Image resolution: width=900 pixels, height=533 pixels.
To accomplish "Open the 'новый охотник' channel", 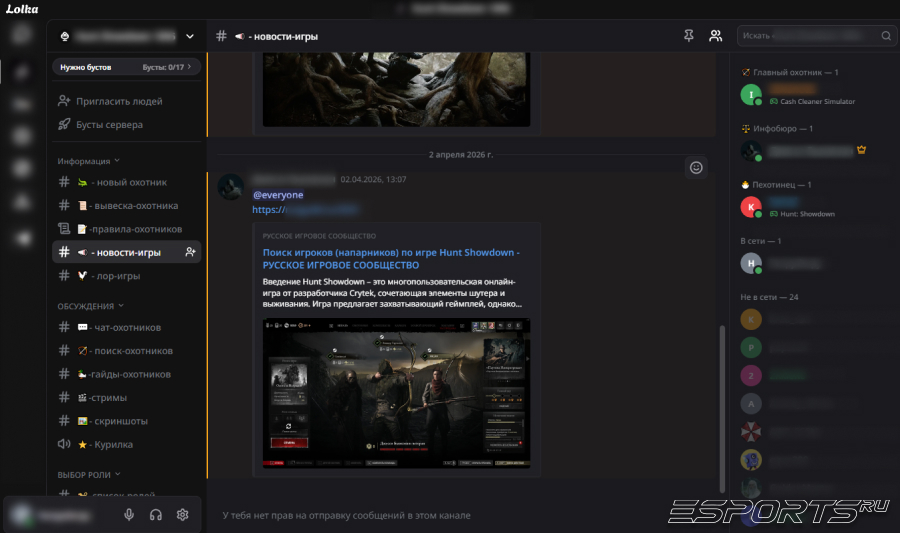I will point(126,182).
